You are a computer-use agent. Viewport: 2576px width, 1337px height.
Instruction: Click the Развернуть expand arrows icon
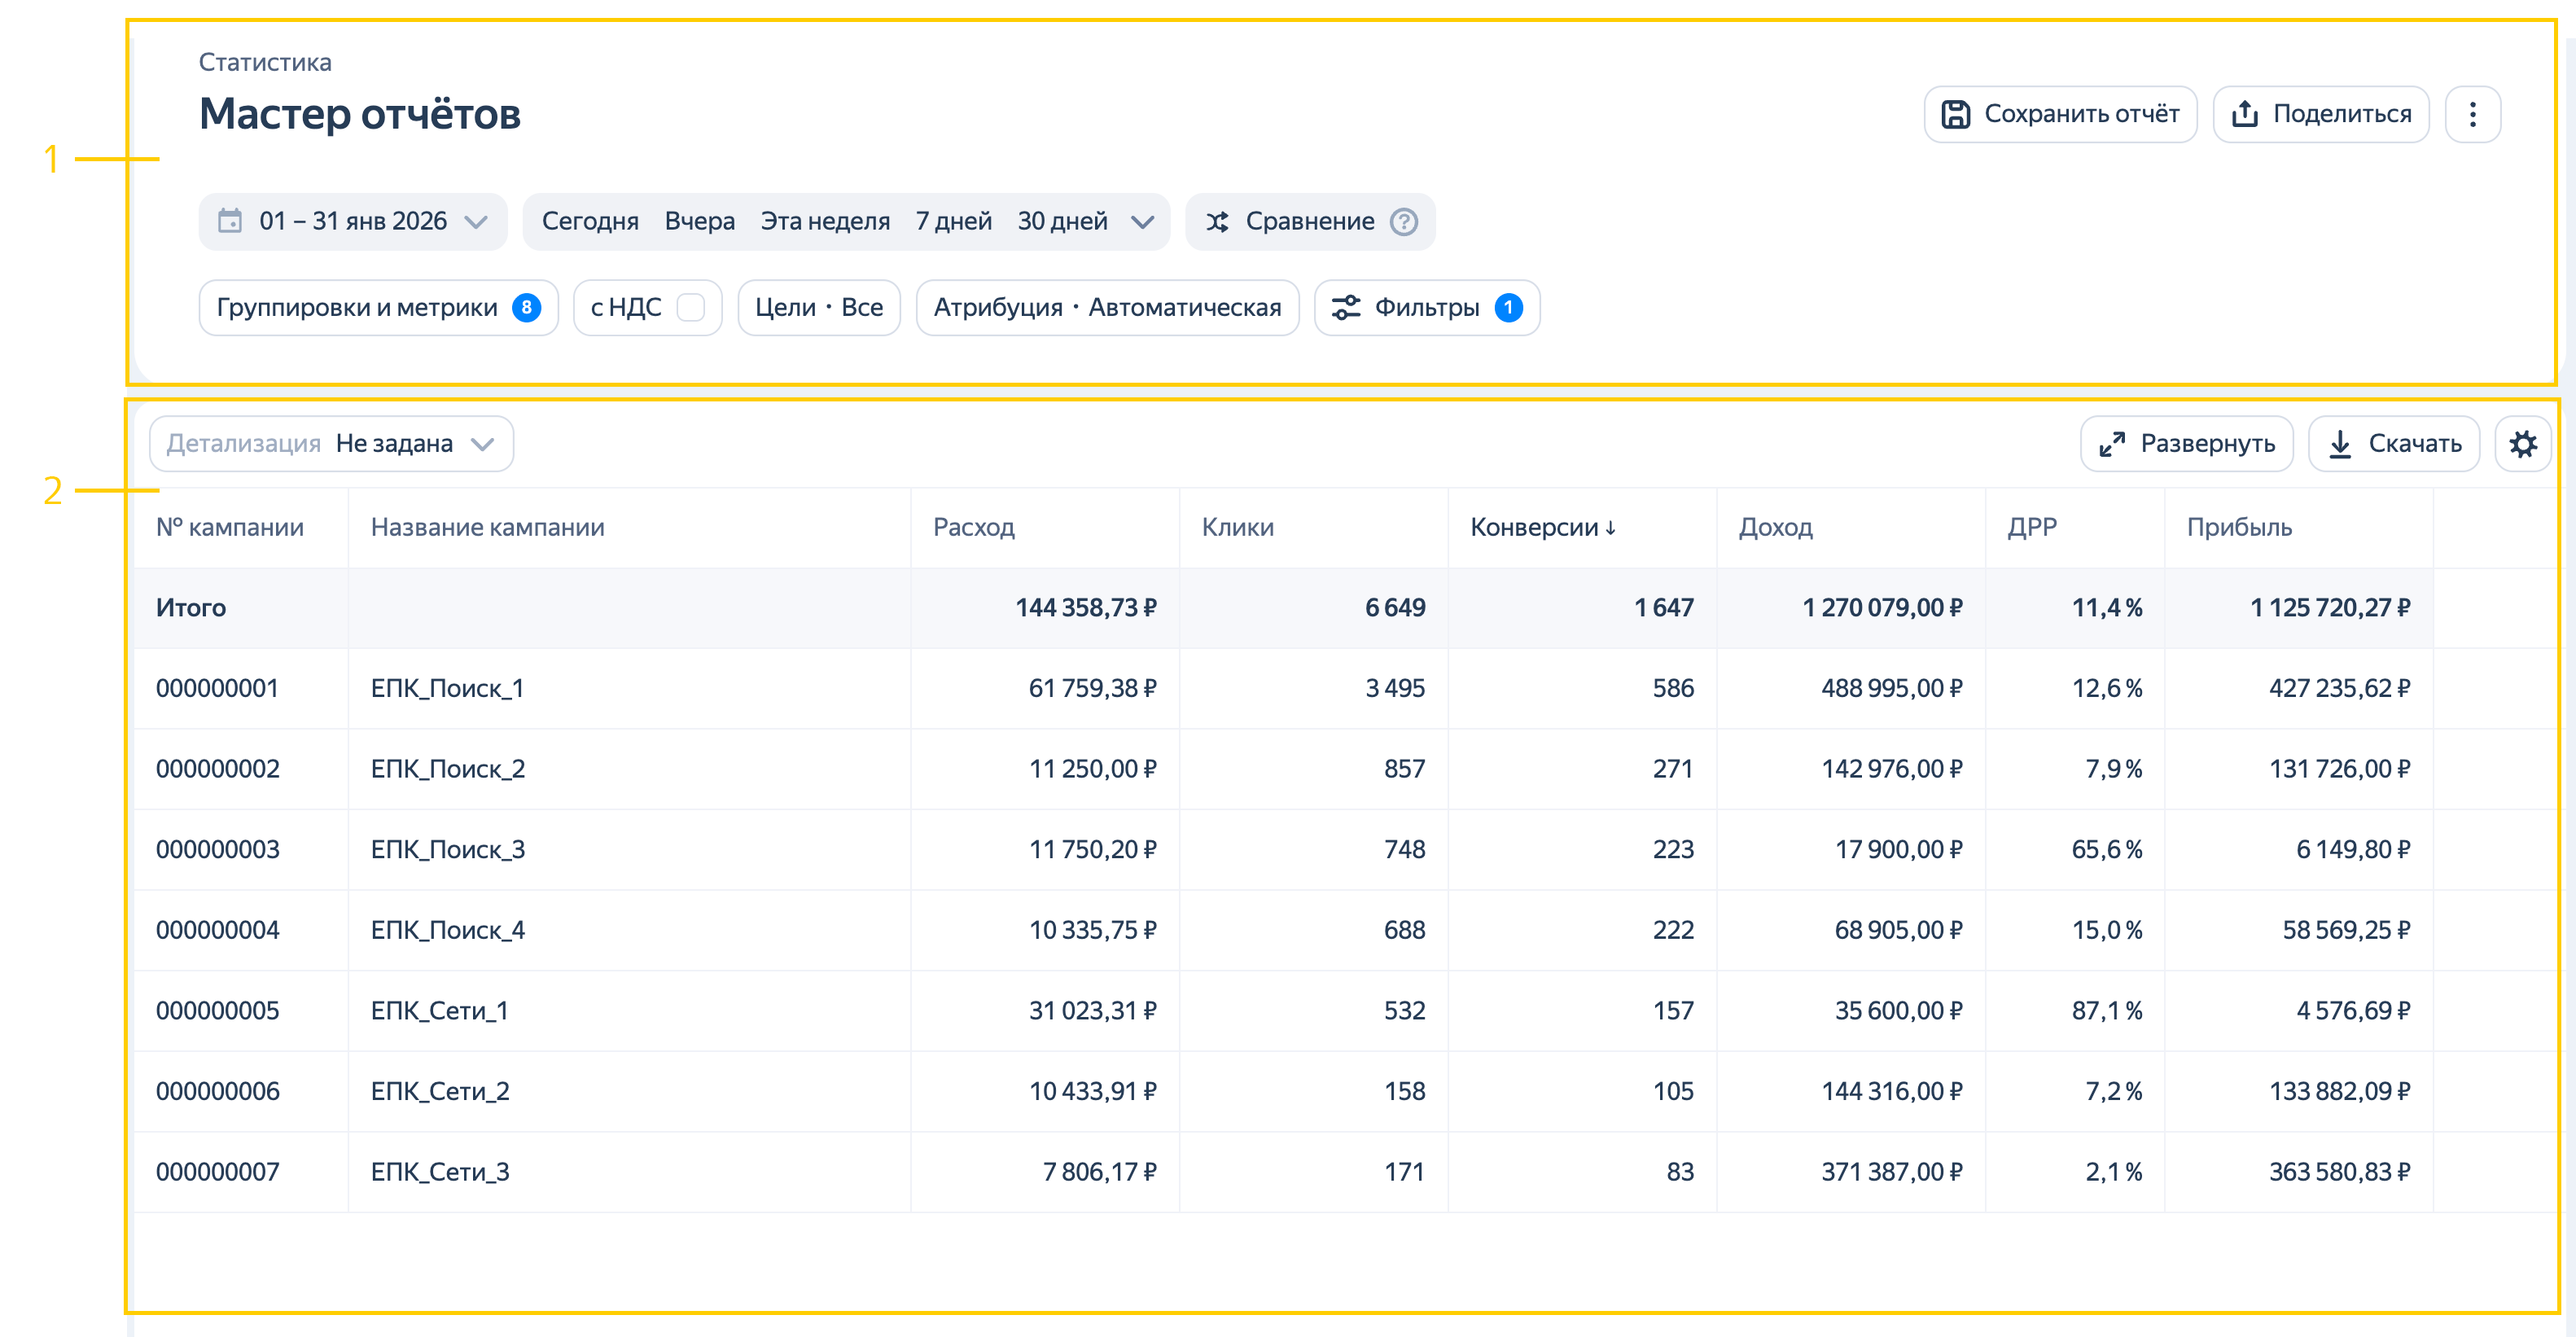pyautogui.click(x=2112, y=444)
